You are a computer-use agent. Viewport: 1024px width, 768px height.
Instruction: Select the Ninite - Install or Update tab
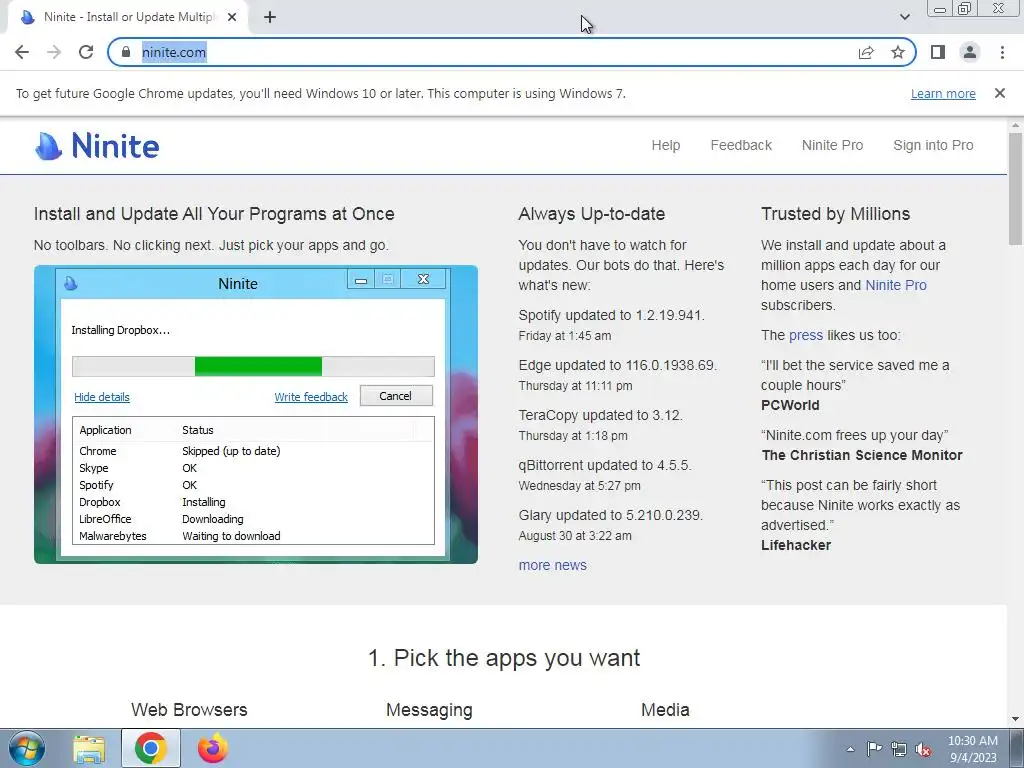127,17
